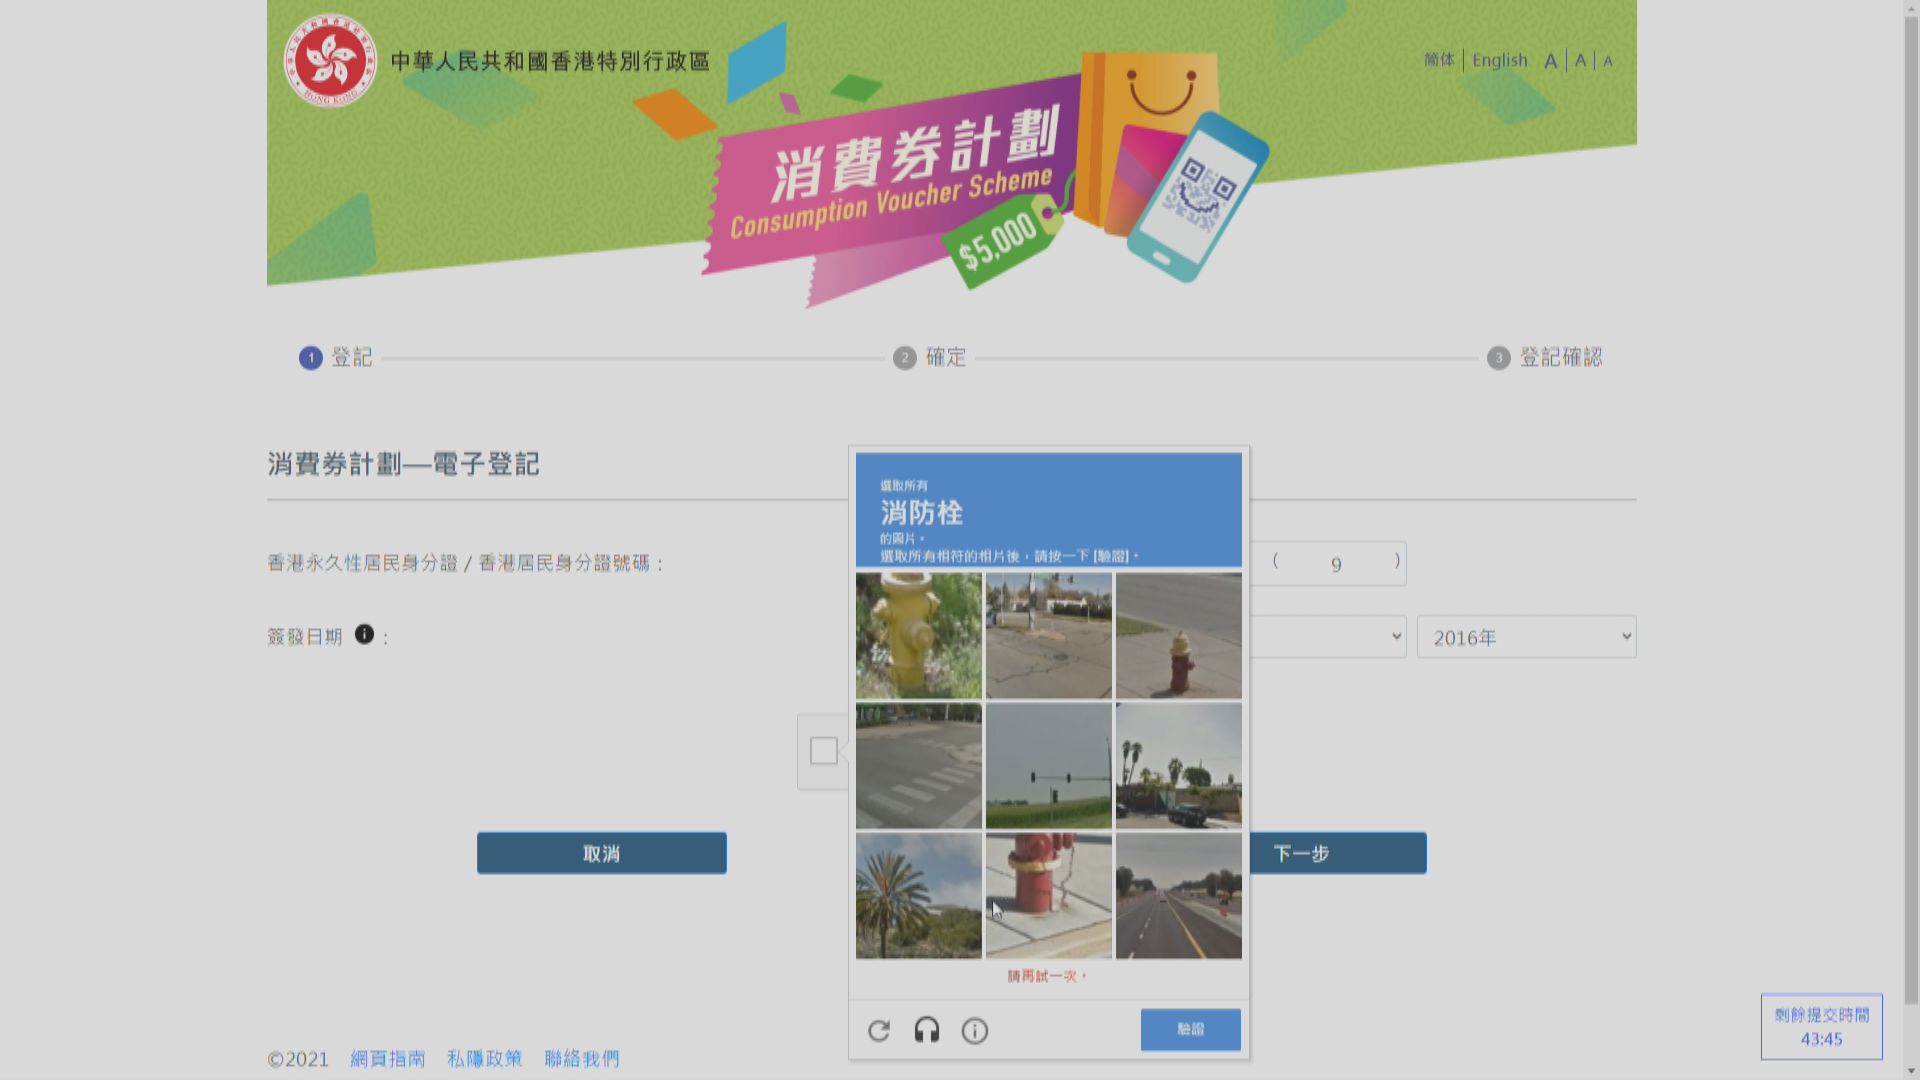
Task: Open the 2016年 year dropdown
Action: click(x=1525, y=636)
